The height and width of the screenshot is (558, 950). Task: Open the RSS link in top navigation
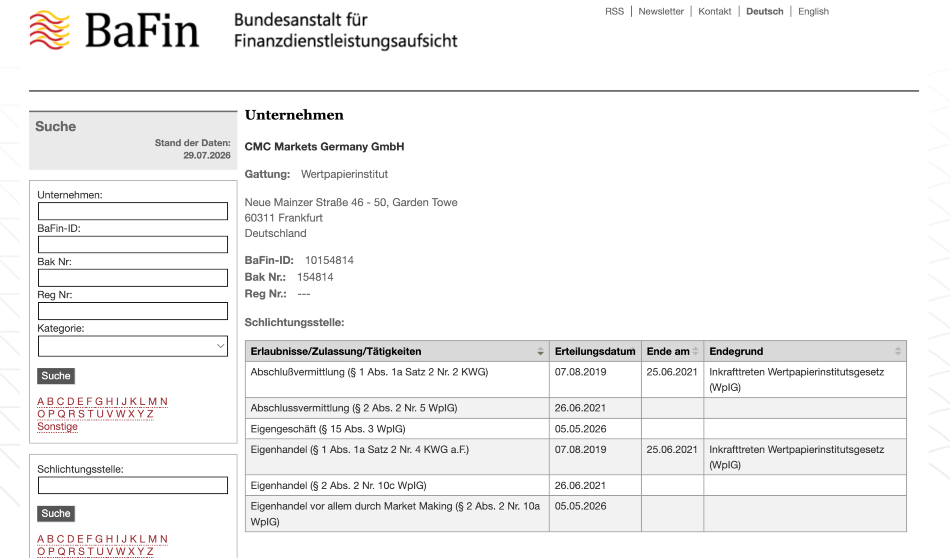(614, 12)
